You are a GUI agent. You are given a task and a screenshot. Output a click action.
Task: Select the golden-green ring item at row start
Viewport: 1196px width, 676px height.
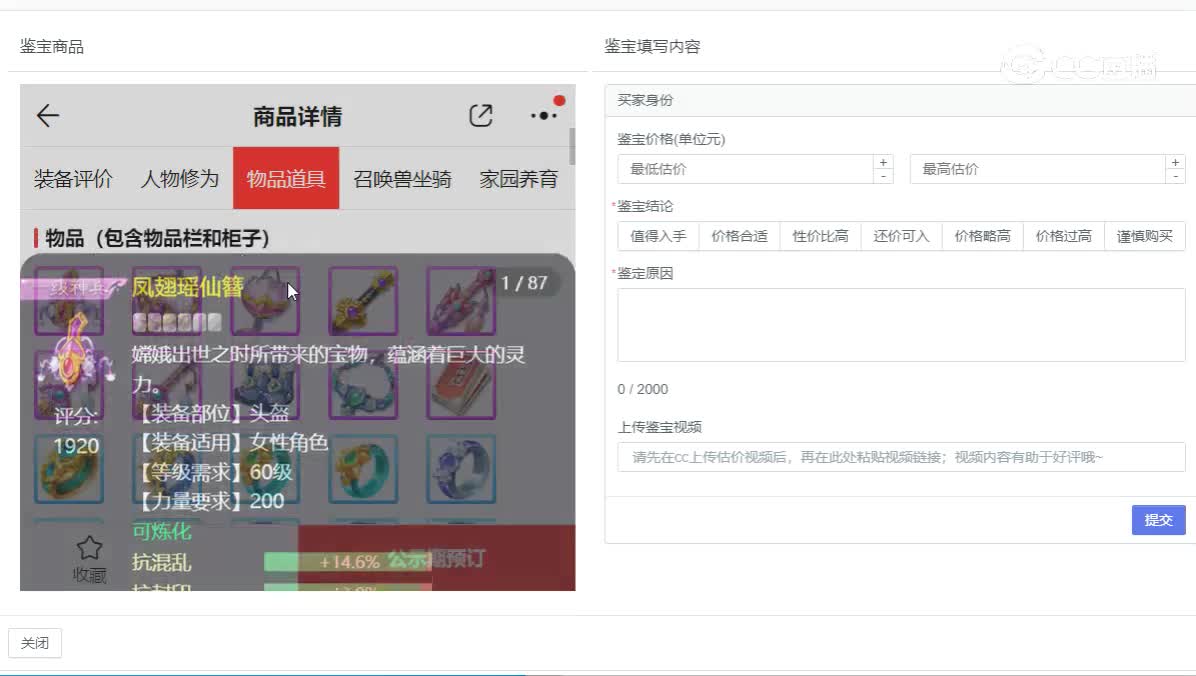(69, 469)
